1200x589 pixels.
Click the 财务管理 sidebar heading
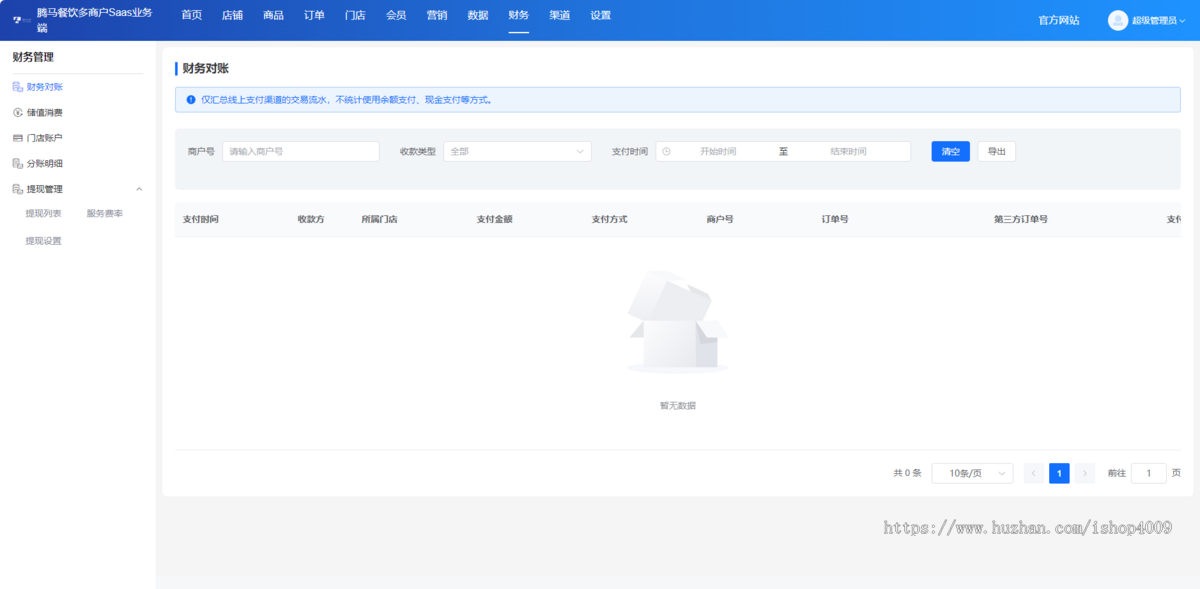[33, 57]
